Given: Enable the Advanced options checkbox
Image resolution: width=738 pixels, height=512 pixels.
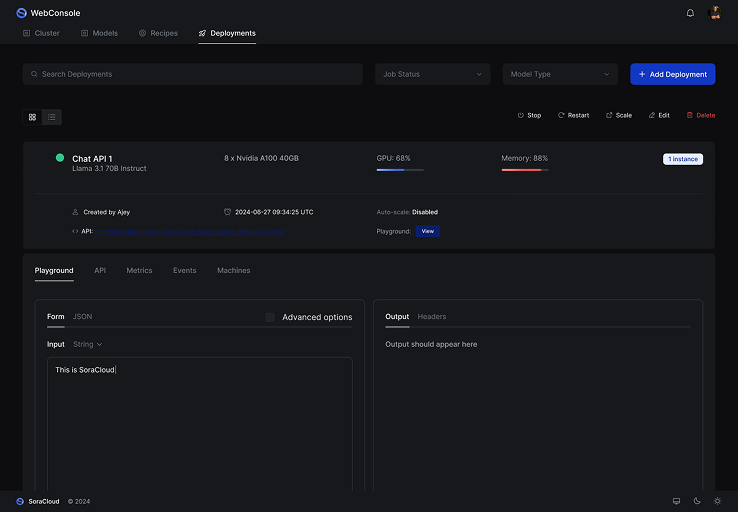Looking at the screenshot, I should click(x=270, y=317).
